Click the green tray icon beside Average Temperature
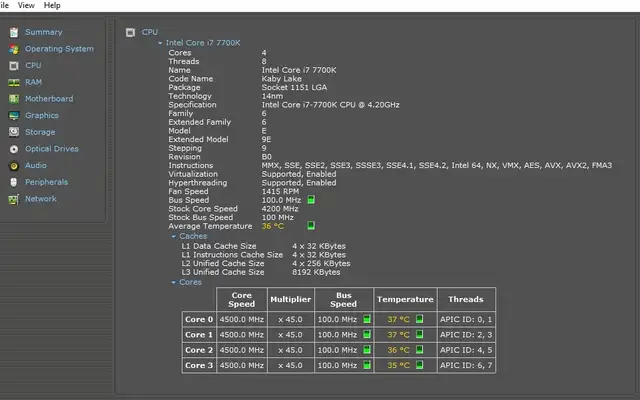Image resolution: width=640 pixels, height=400 pixels. (x=311, y=226)
